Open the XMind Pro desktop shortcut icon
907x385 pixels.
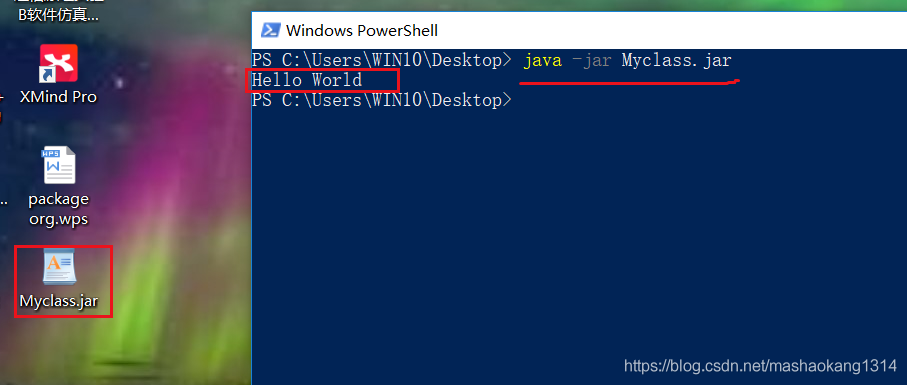58,63
